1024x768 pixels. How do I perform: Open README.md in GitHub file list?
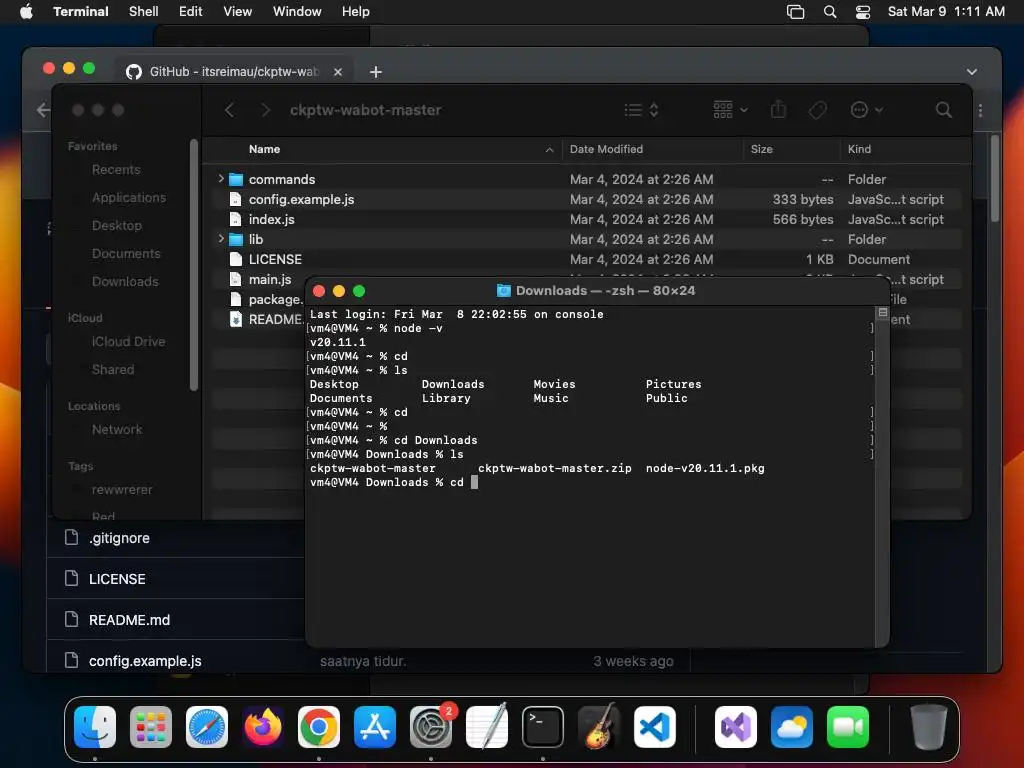(129, 620)
